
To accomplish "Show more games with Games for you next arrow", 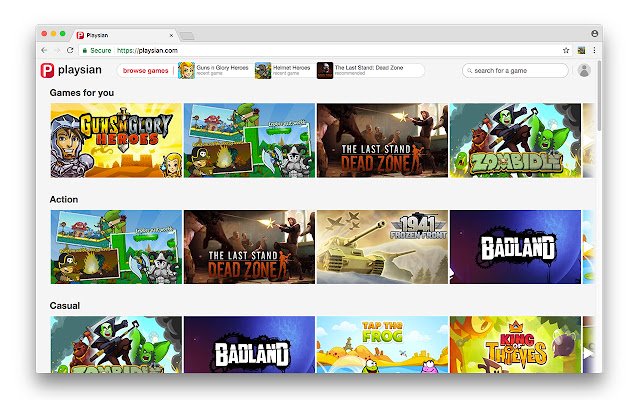I will [x=588, y=140].
